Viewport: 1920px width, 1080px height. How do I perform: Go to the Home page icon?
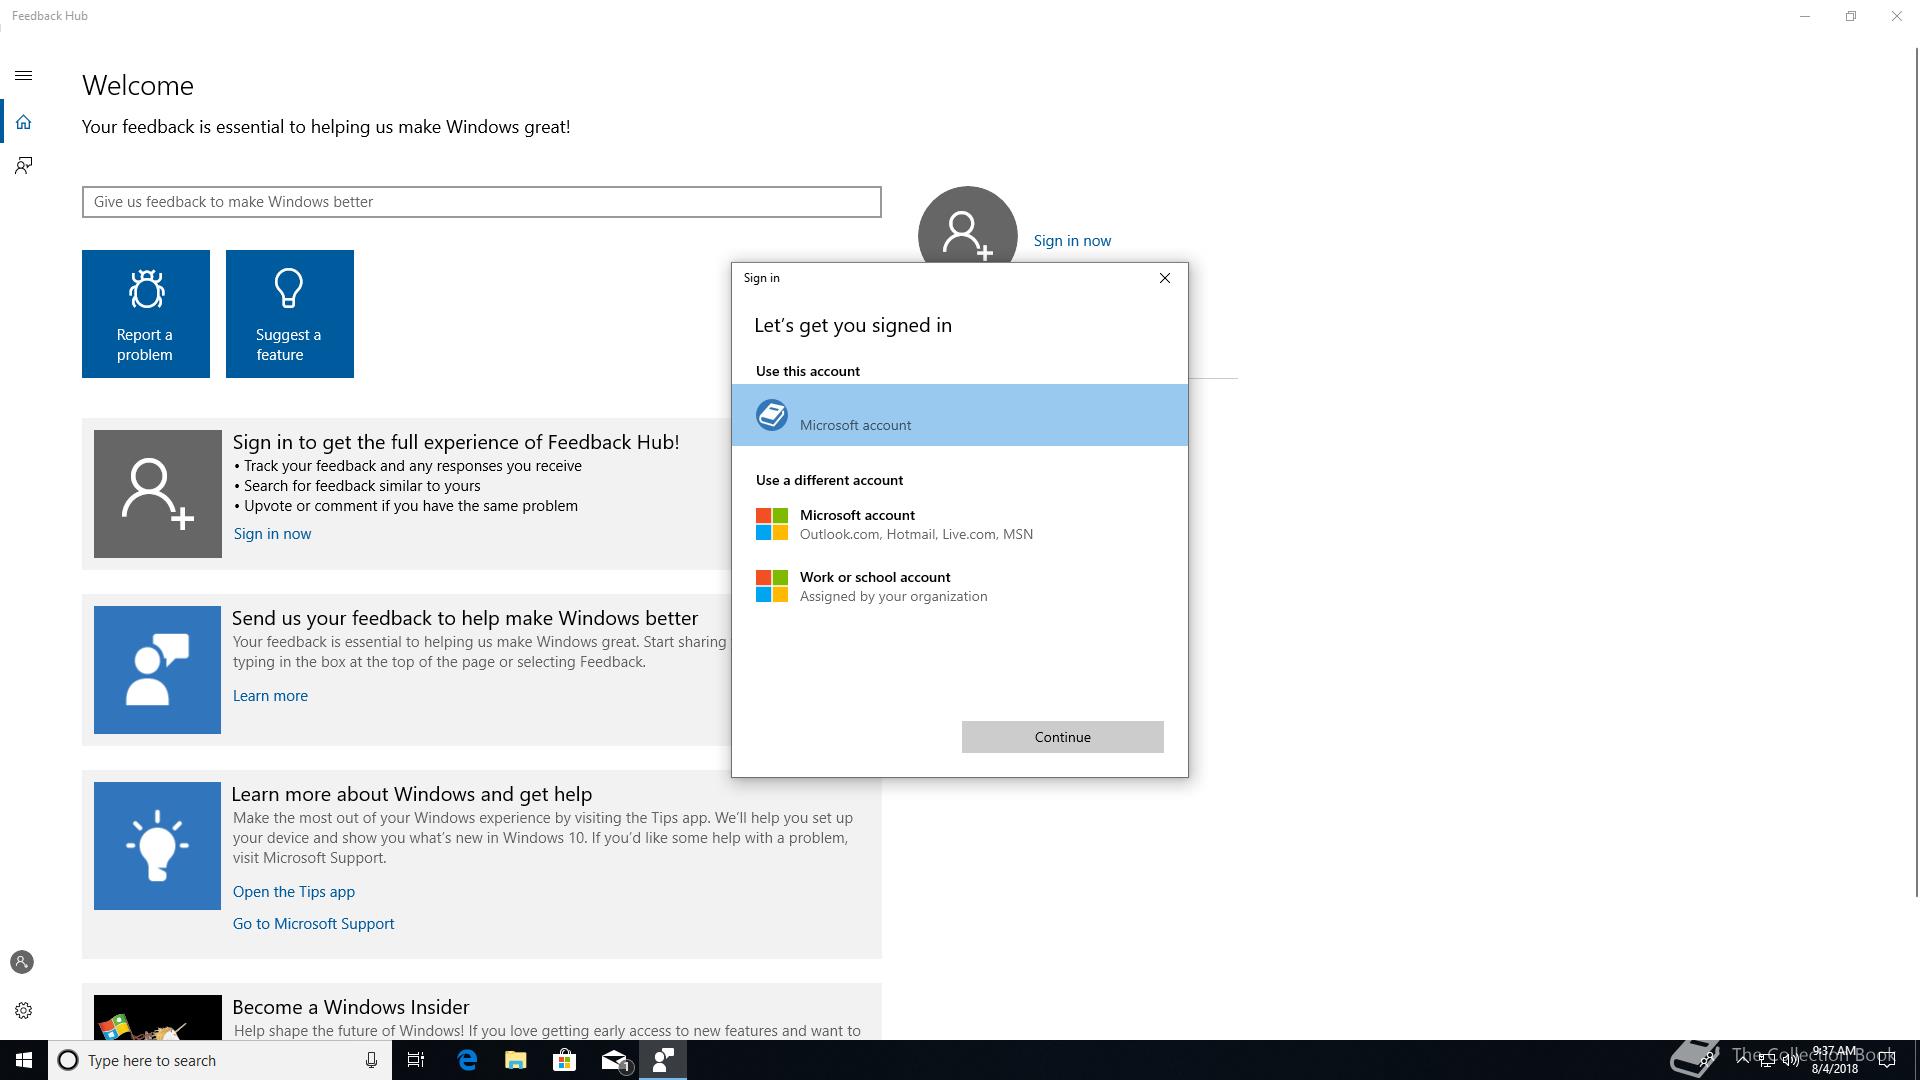coord(24,122)
